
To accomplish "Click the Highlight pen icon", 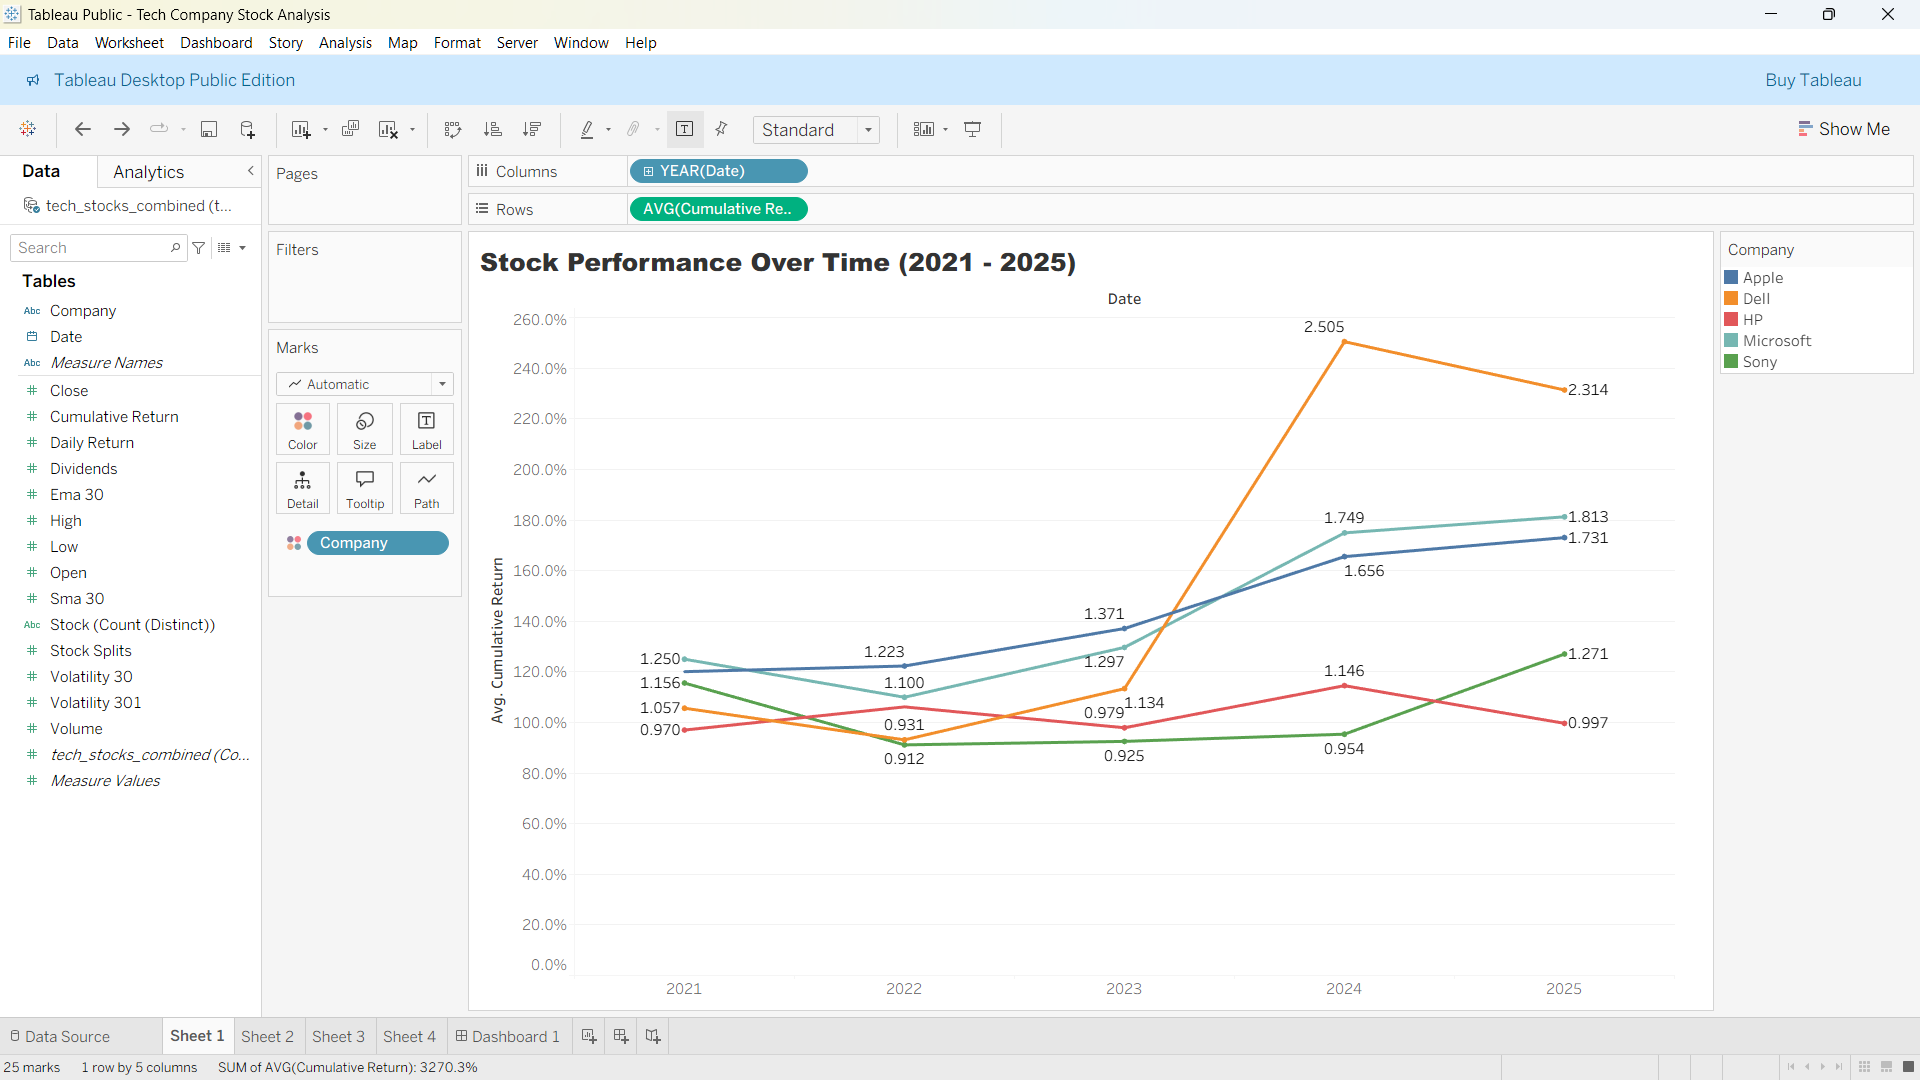I will pyautogui.click(x=587, y=129).
